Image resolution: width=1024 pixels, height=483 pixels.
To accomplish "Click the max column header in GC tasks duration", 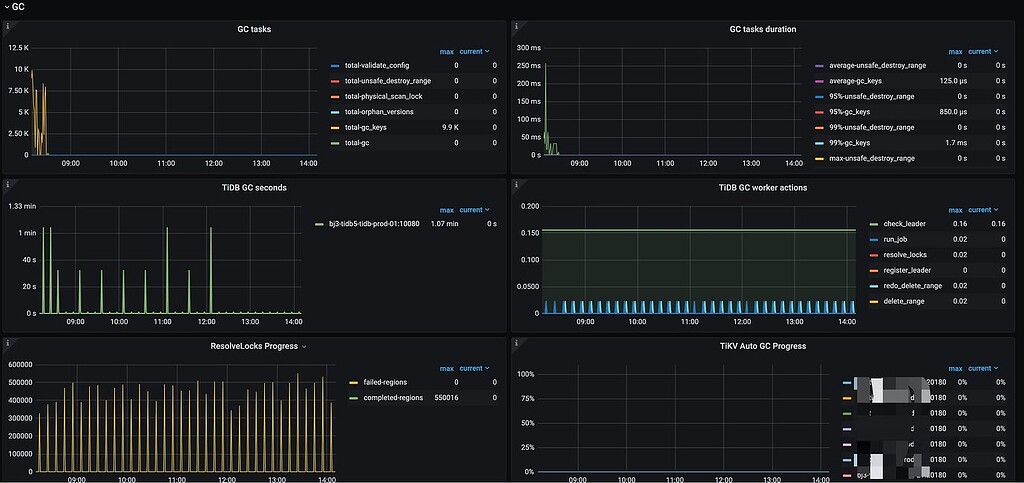I will [x=955, y=51].
